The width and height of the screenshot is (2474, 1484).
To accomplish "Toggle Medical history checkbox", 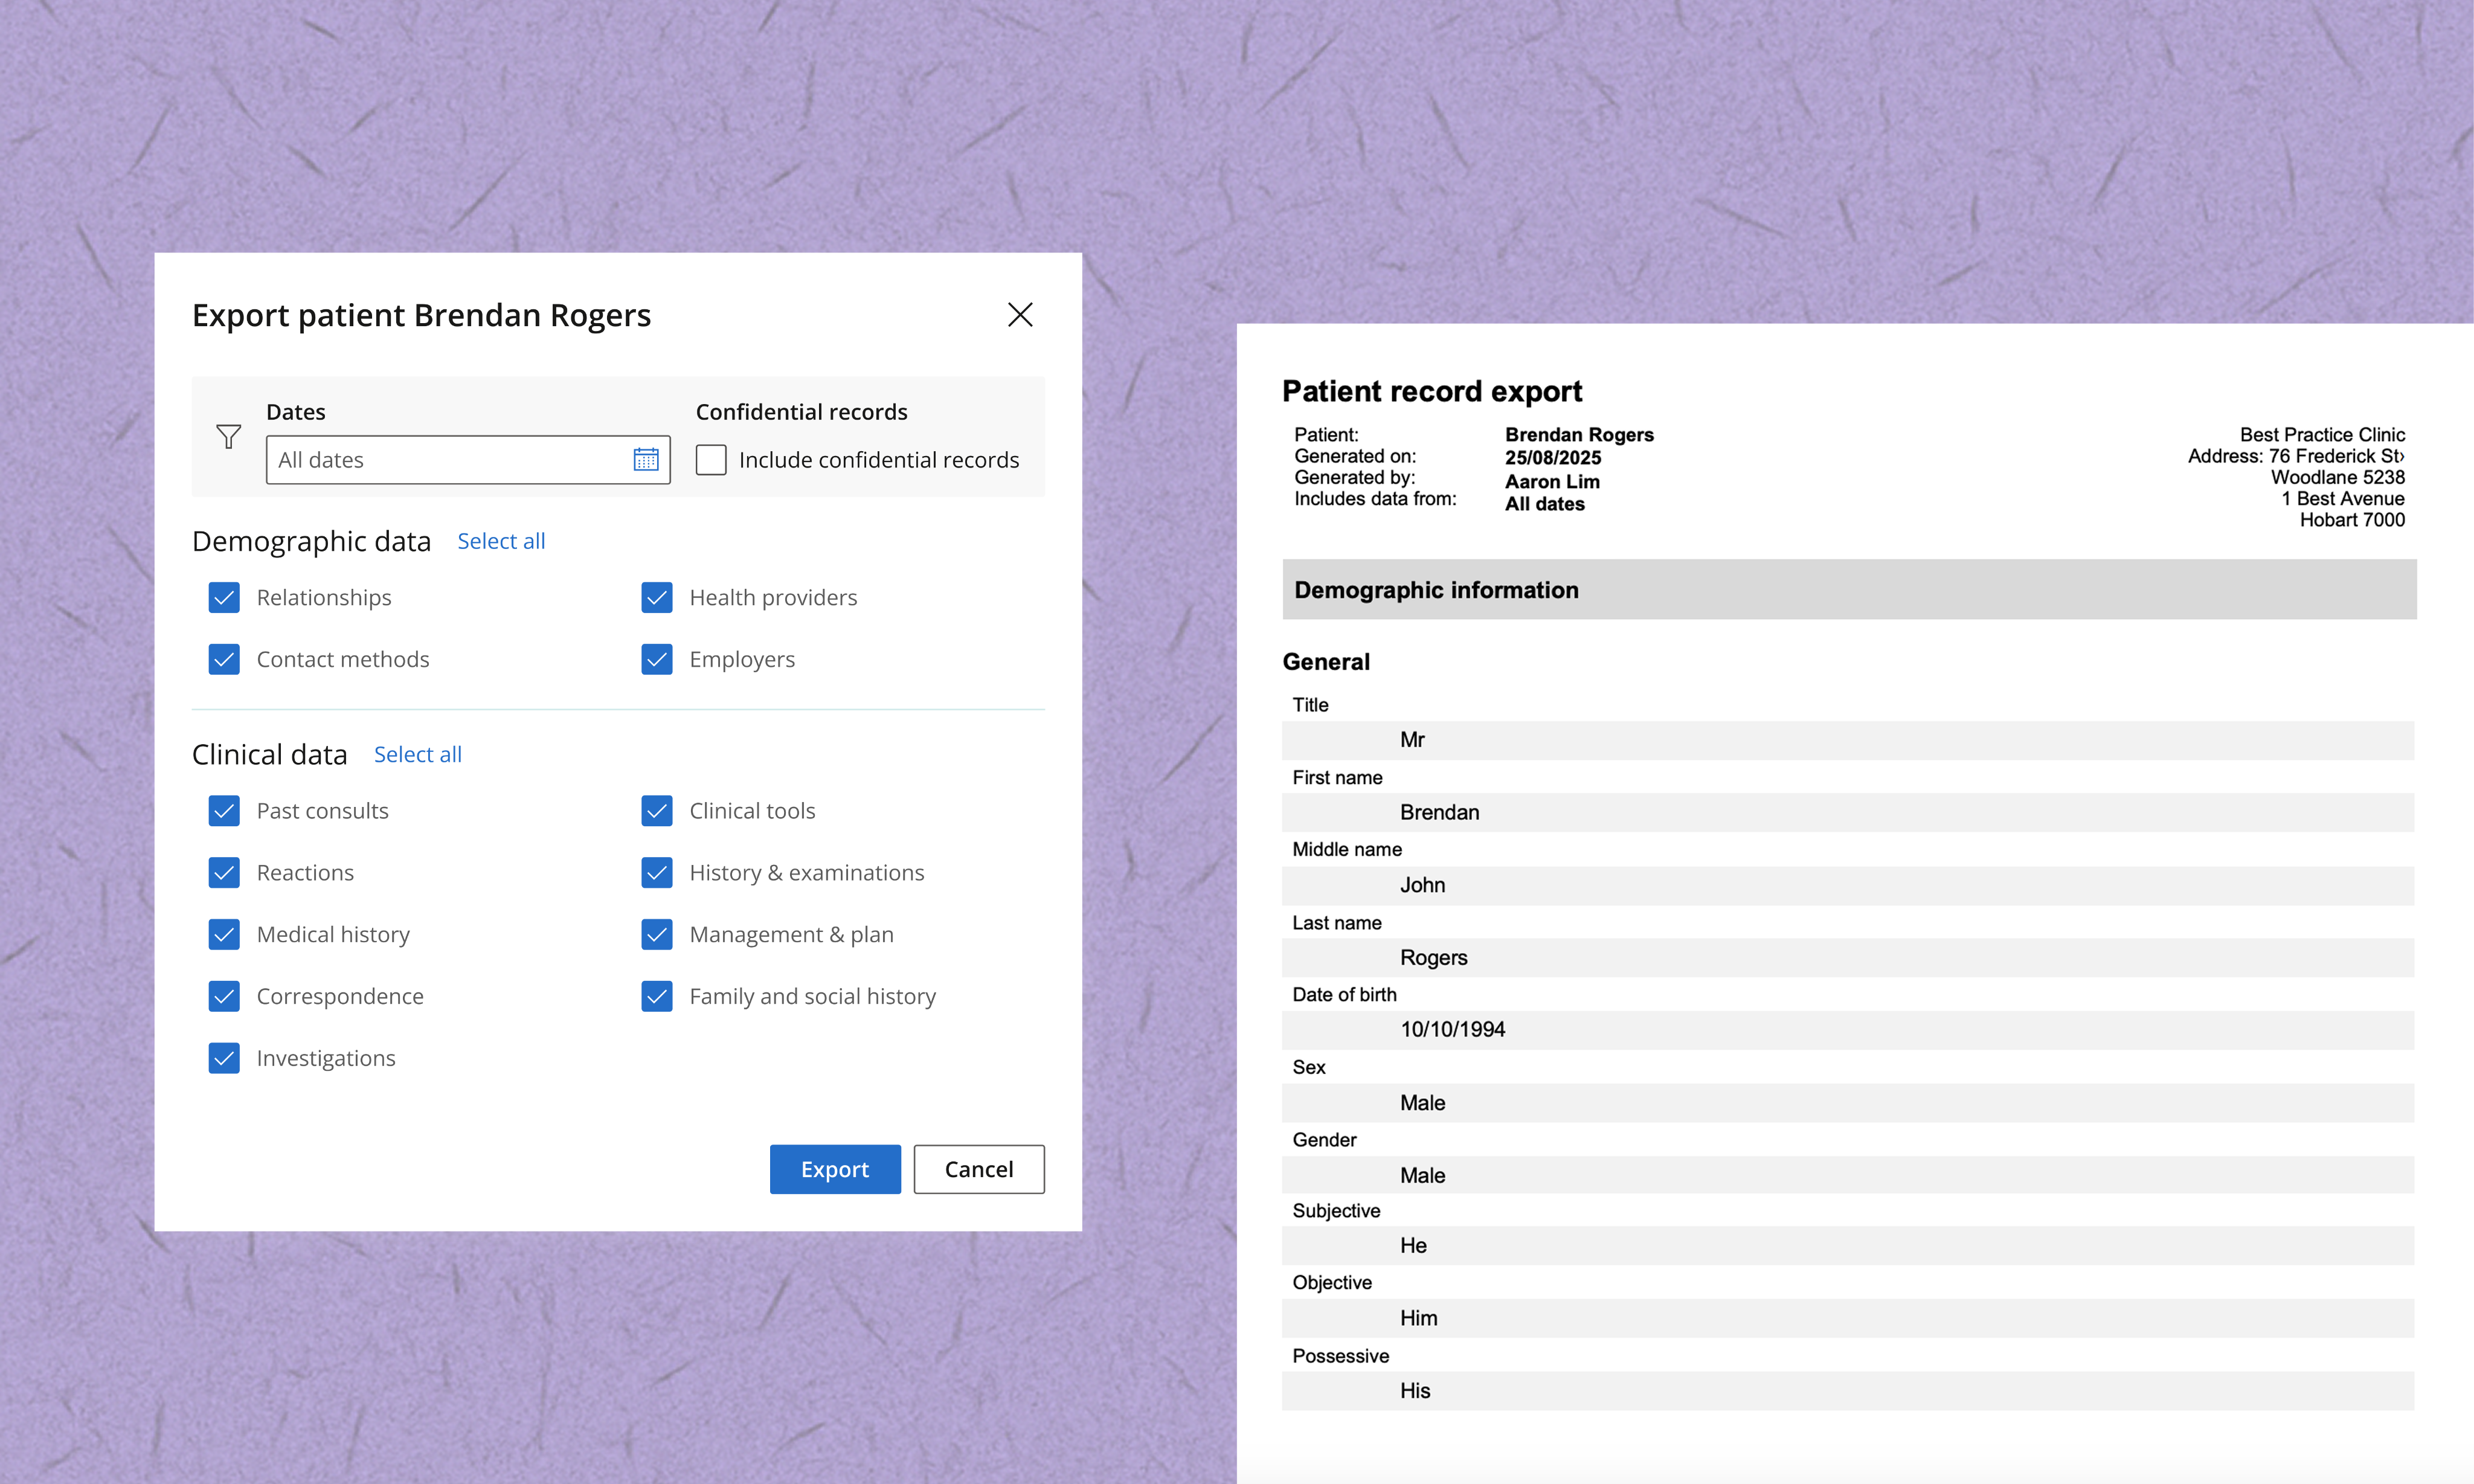I will tap(224, 935).
